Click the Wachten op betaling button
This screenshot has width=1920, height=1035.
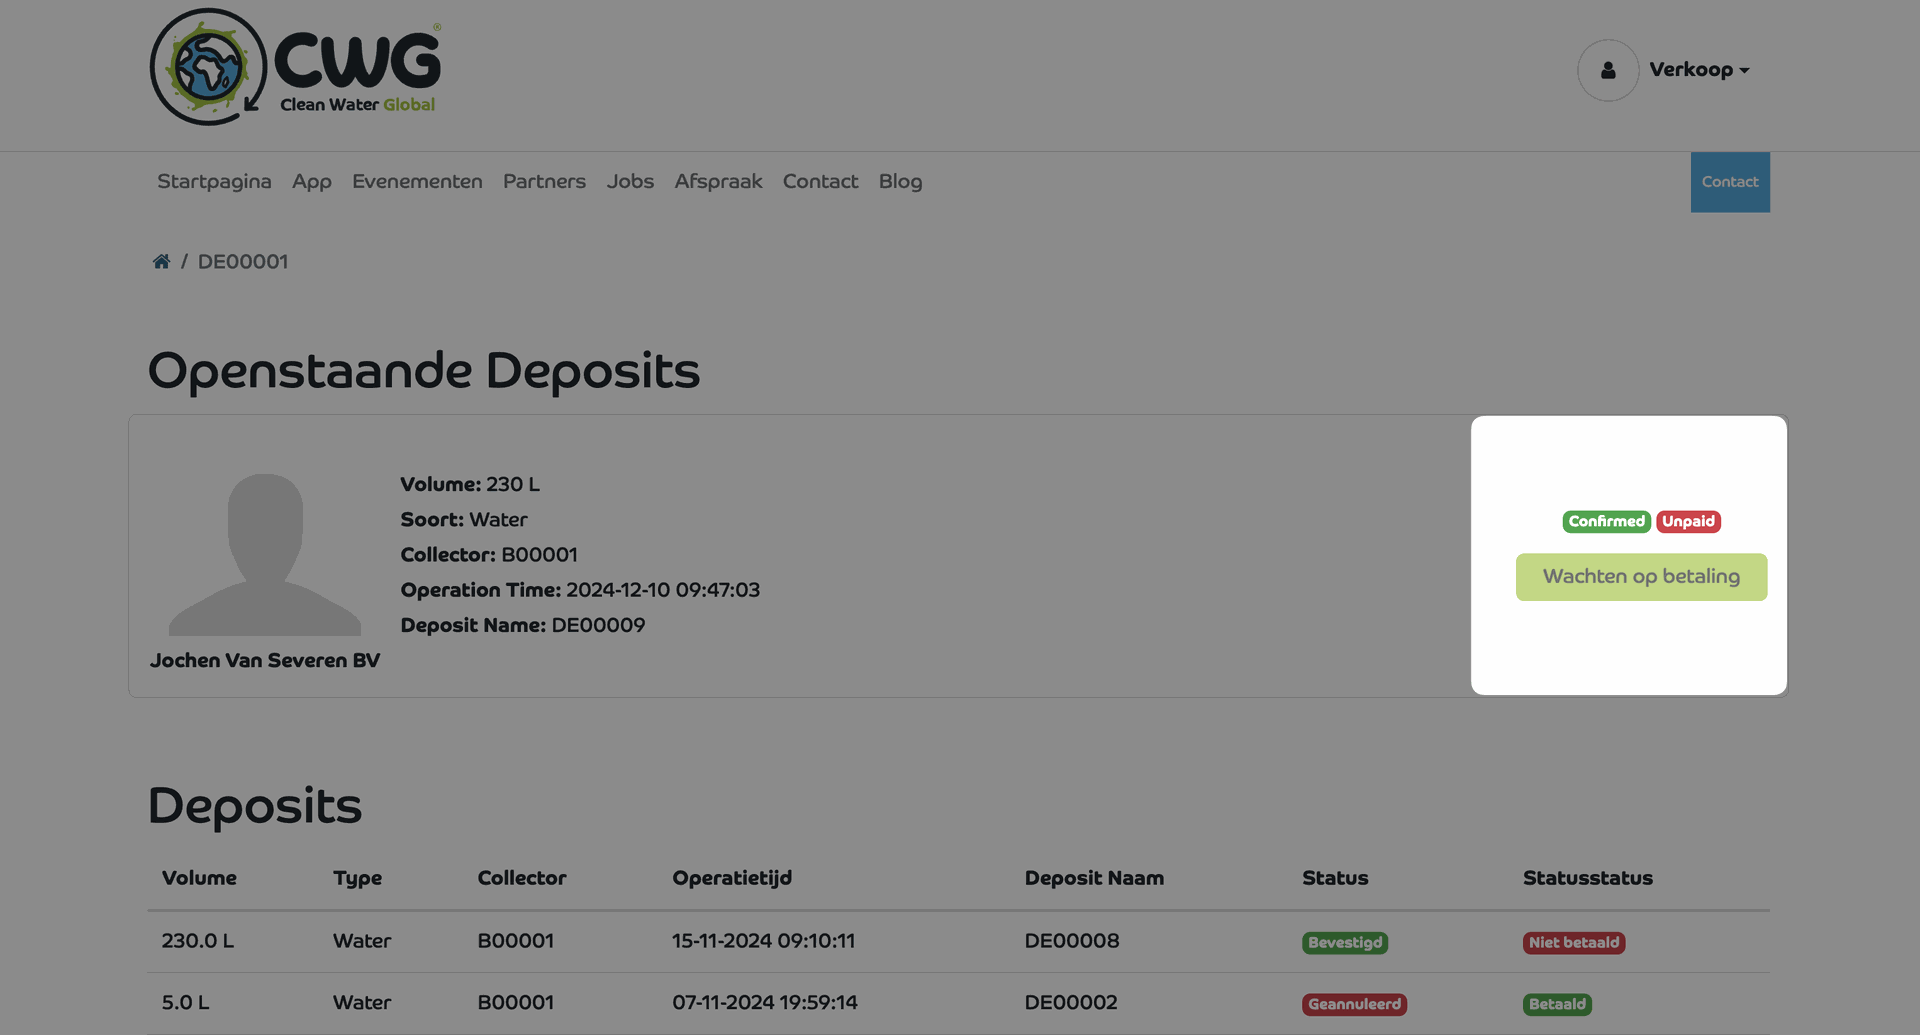click(1641, 577)
